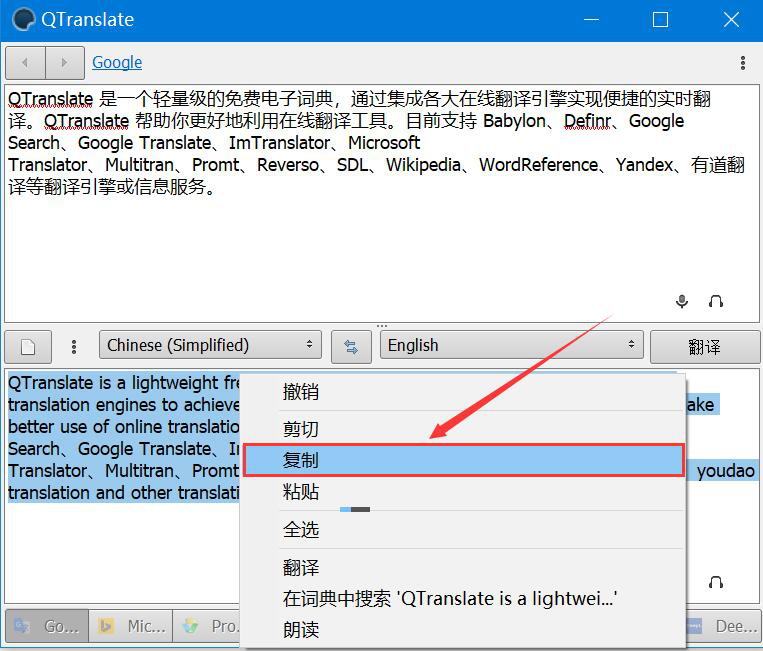Open the English target language dropdown
This screenshot has width=763, height=651.
511,345
